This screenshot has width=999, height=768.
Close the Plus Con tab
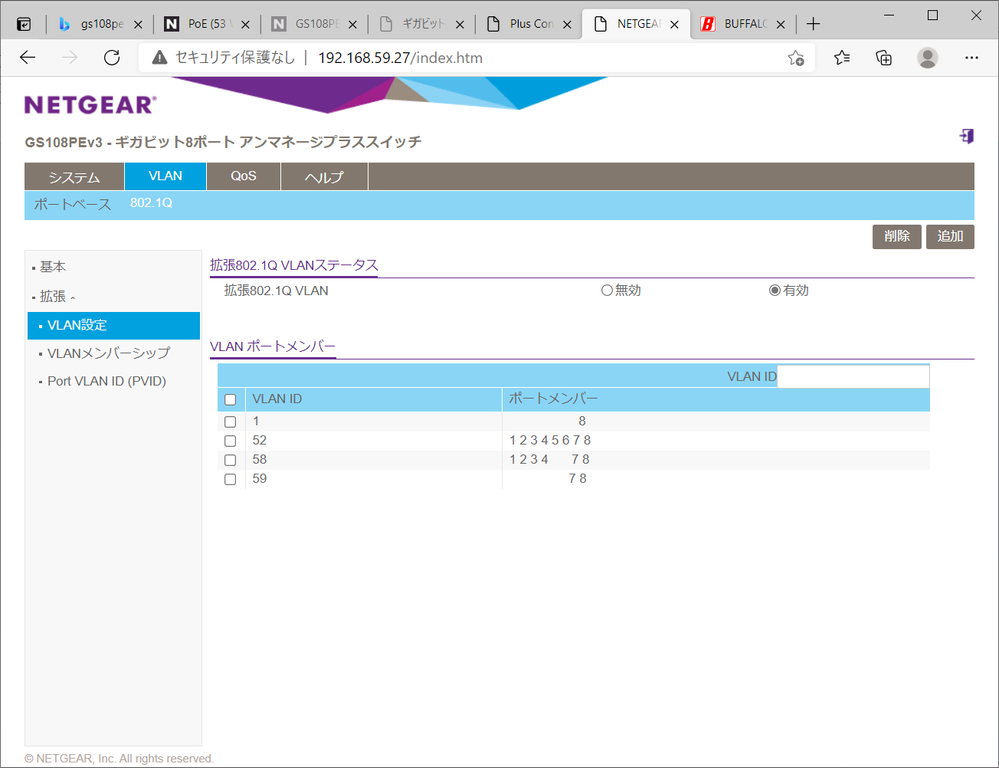567,25
